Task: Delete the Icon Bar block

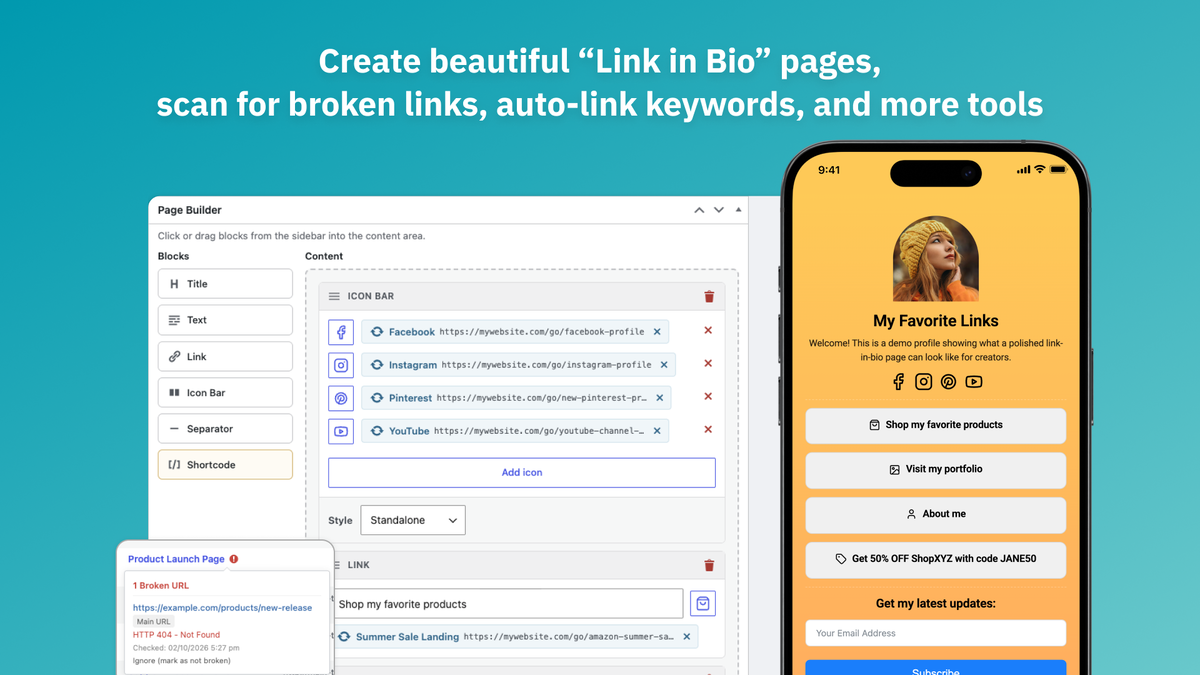Action: (x=709, y=296)
